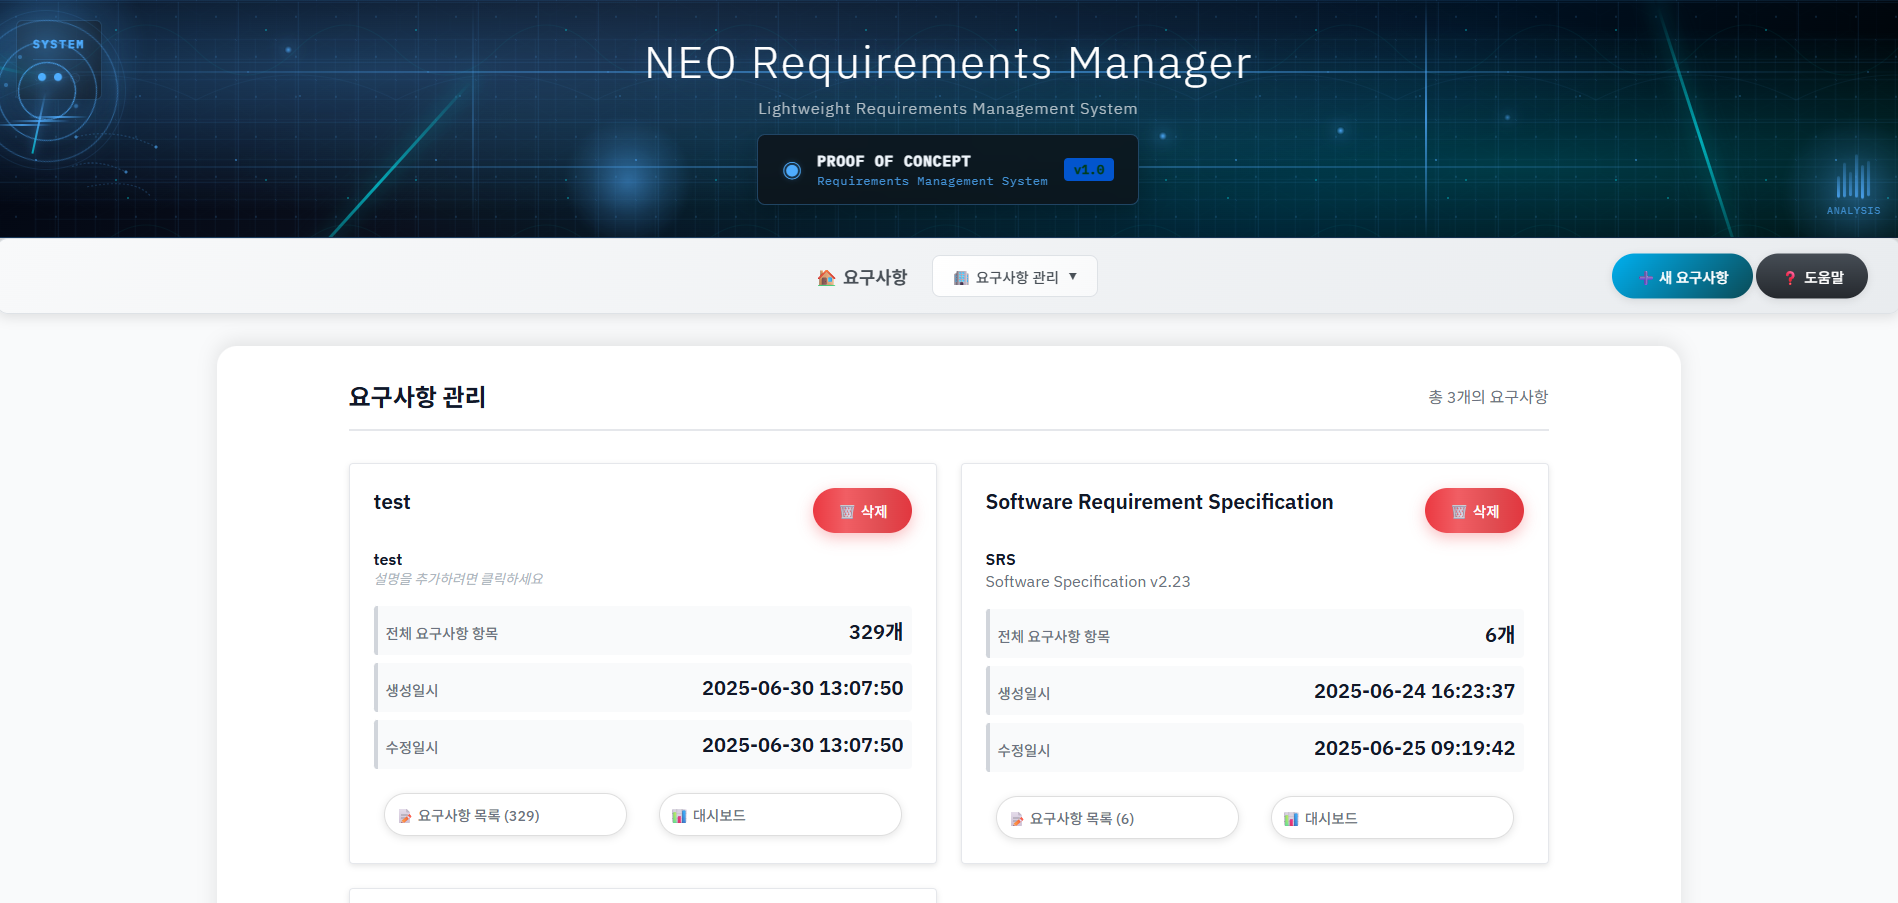Click the chevron arrow on the 요구사항 관리 selector
This screenshot has height=903, width=1898.
tap(1073, 276)
